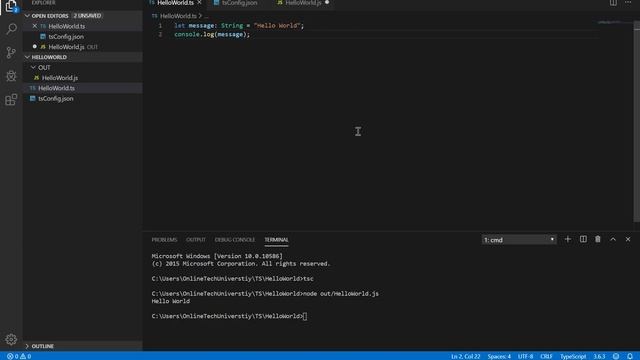Click the line number 2 in gutter
Viewport: 640px width, 360px height.
coord(160,35)
